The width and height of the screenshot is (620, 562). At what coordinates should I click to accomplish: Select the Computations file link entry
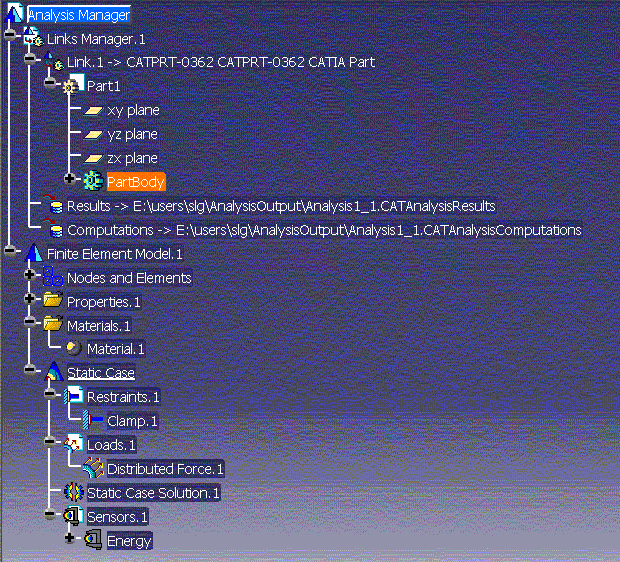click(x=323, y=230)
